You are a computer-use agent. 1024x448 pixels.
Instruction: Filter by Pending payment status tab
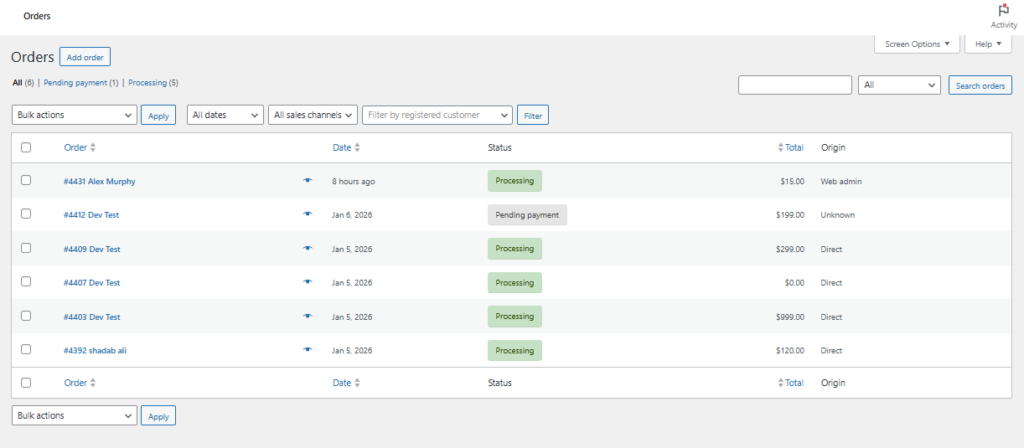80,82
